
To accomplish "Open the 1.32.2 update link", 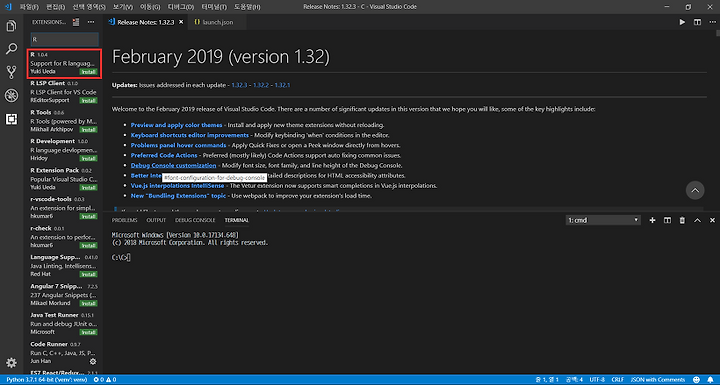I will (x=261, y=85).
